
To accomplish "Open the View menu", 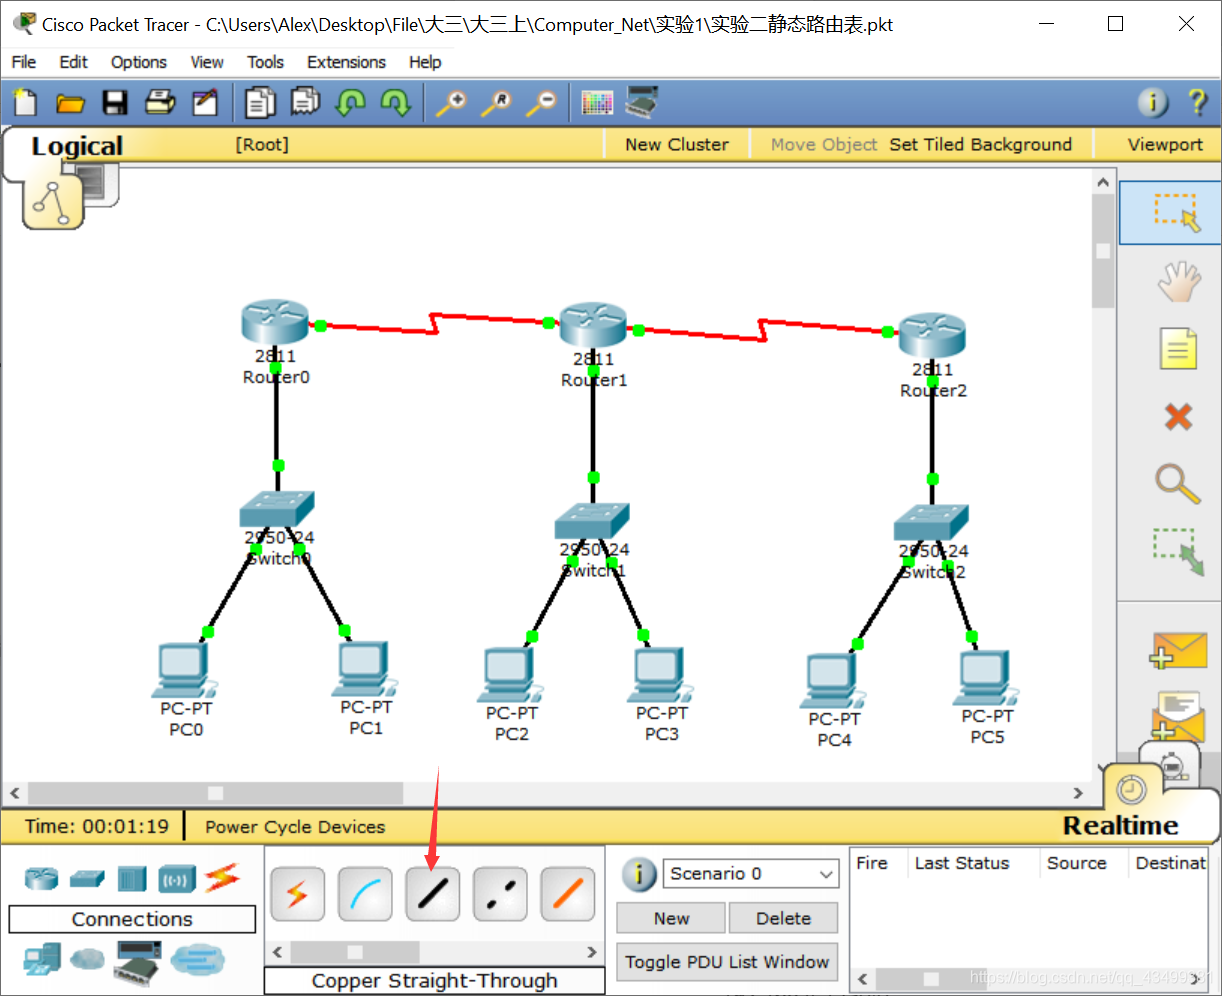I will tap(207, 62).
